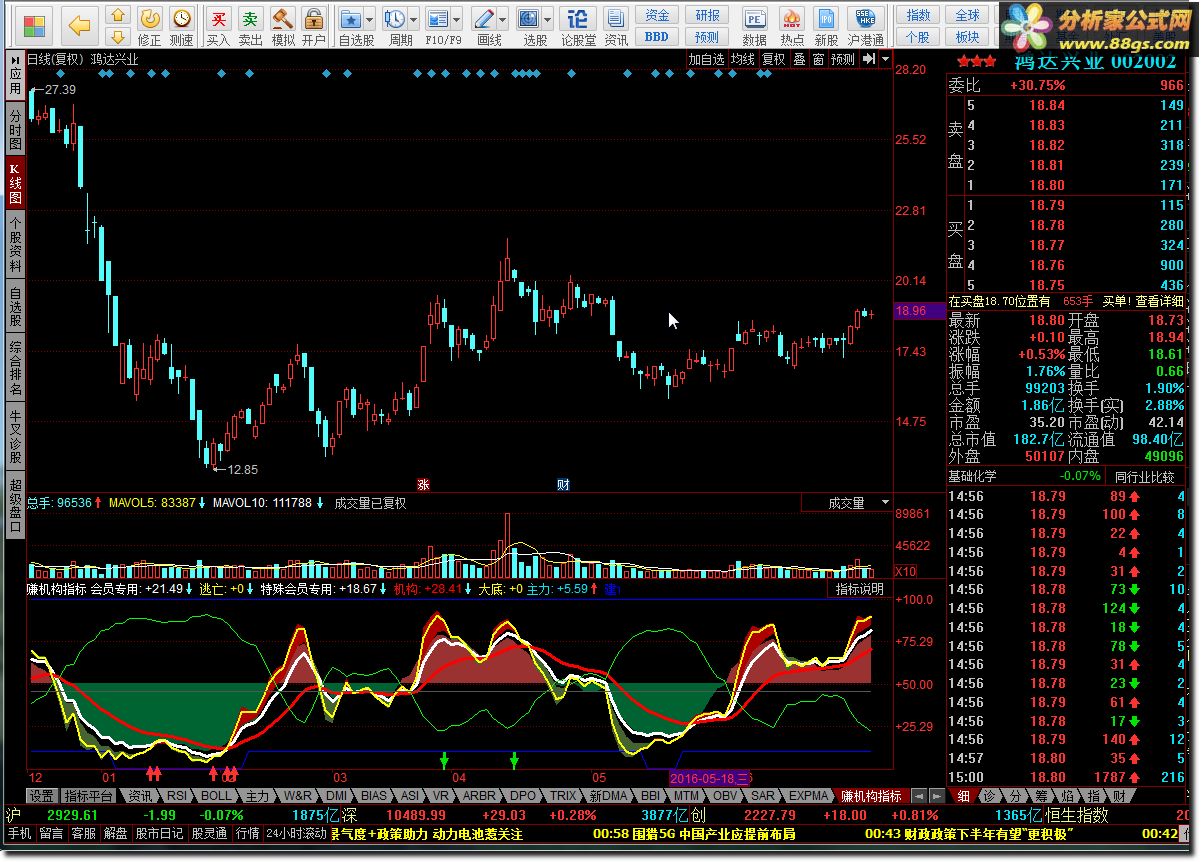
Task: Open the 综合排名 sidebar tab
Action: tap(15, 367)
